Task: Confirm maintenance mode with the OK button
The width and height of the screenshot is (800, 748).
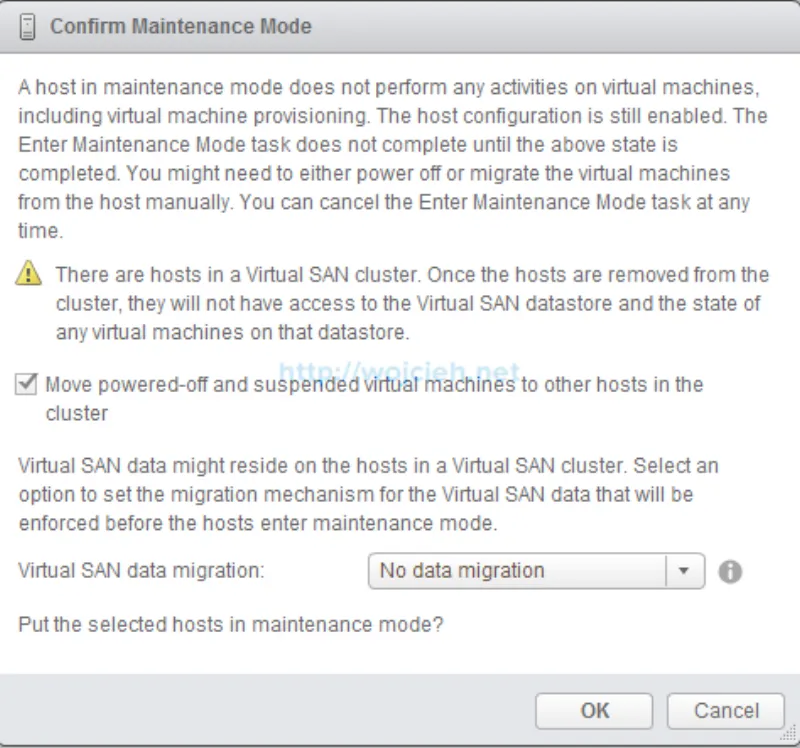Action: (594, 711)
